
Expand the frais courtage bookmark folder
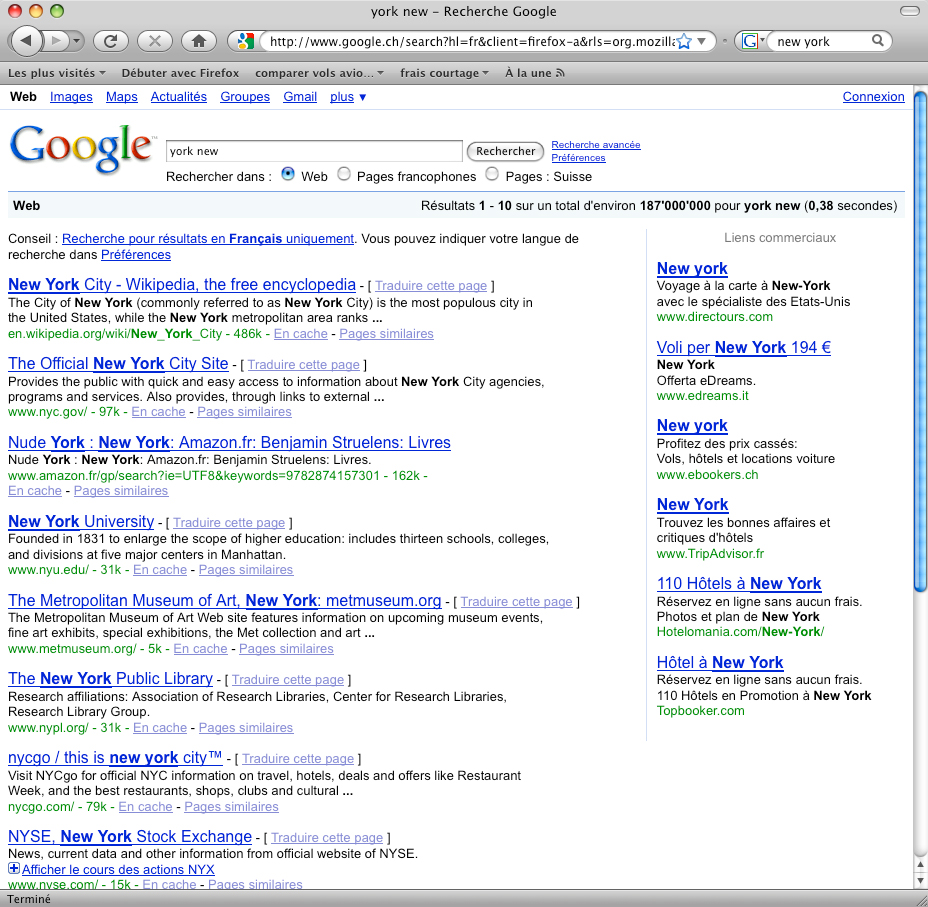444,73
